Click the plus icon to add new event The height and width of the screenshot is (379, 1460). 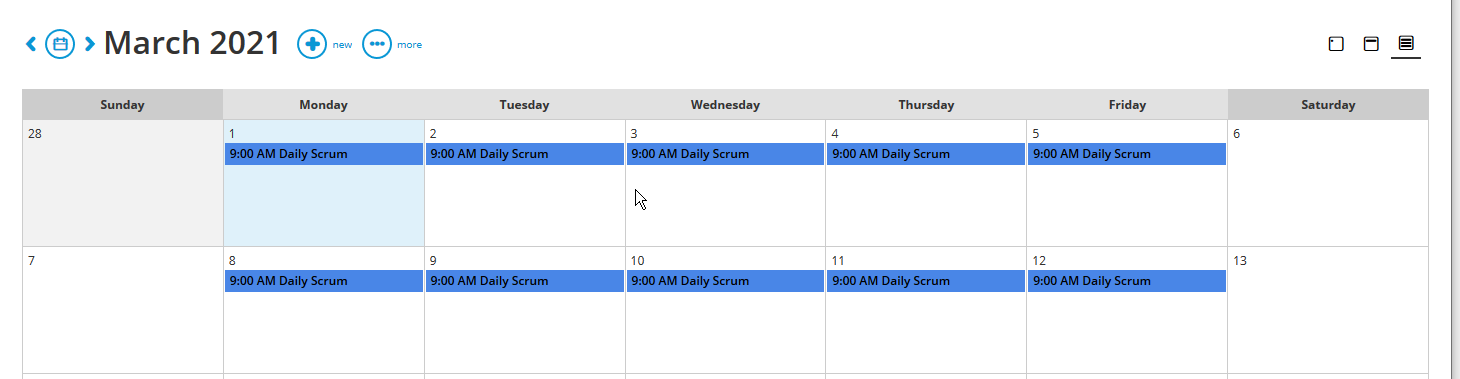[312, 44]
